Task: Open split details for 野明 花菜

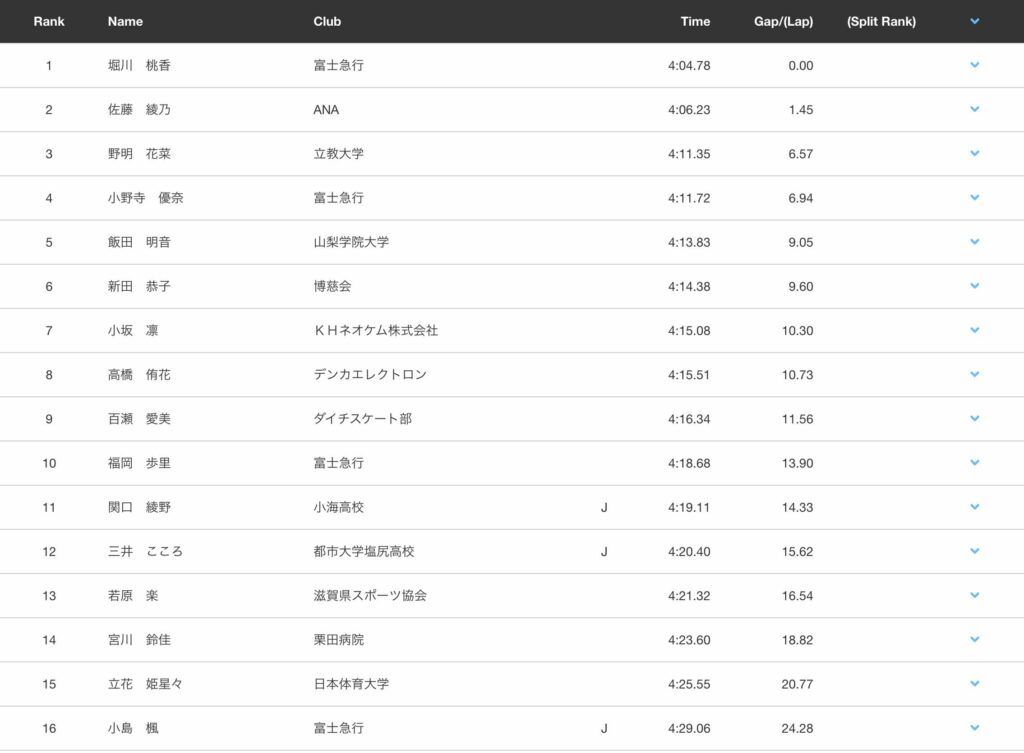Action: pos(974,153)
